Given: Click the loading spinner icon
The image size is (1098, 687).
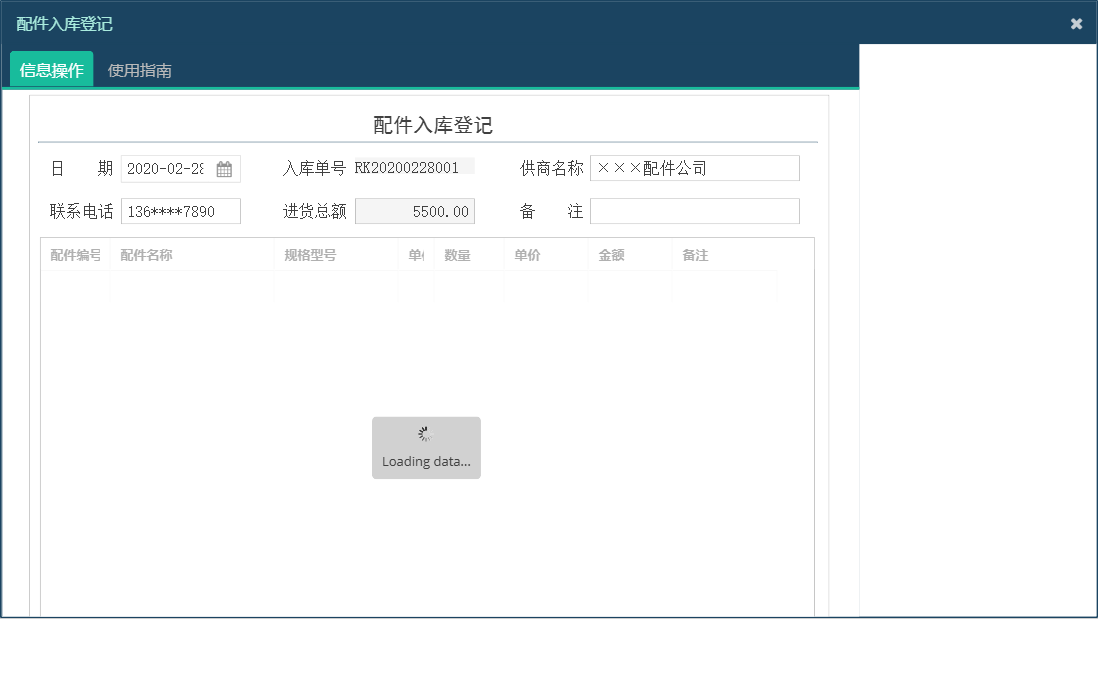Looking at the screenshot, I should (x=424, y=433).
